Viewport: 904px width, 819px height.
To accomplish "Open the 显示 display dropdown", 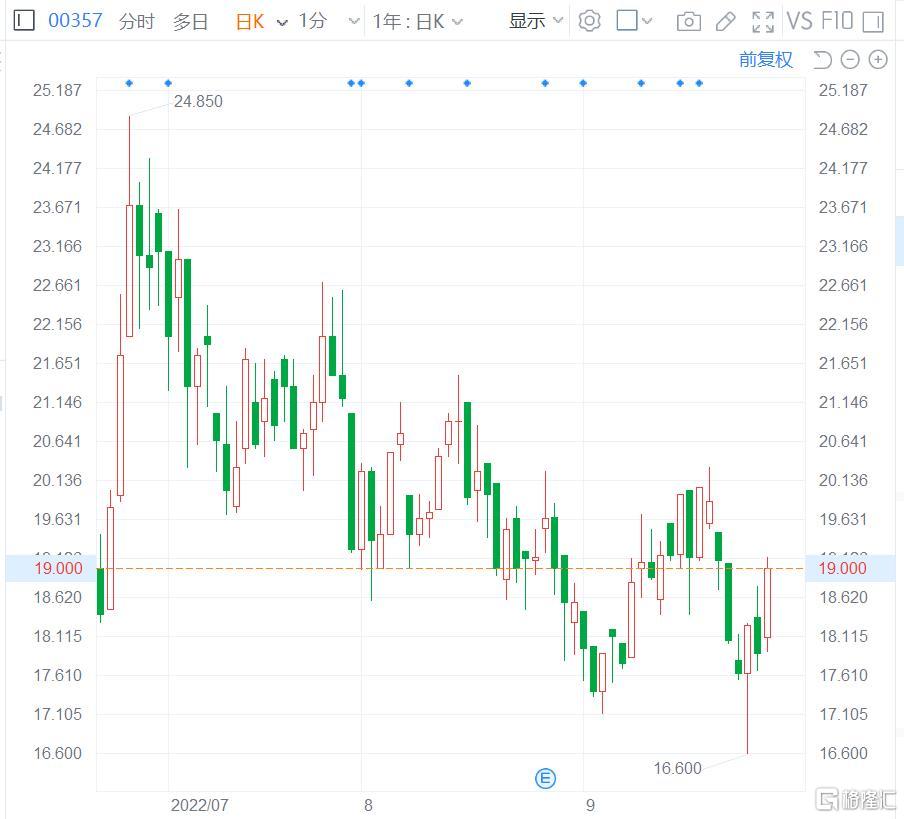I will pyautogui.click(x=536, y=21).
